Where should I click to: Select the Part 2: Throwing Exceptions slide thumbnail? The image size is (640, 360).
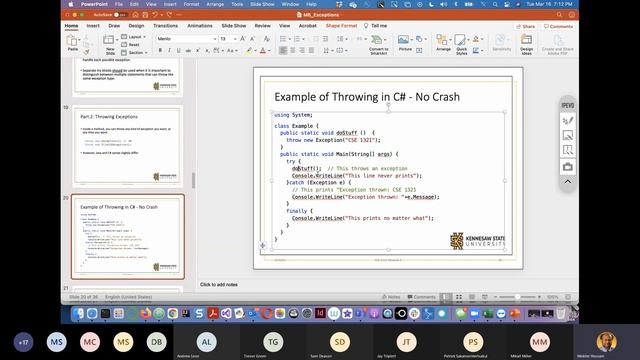point(128,146)
